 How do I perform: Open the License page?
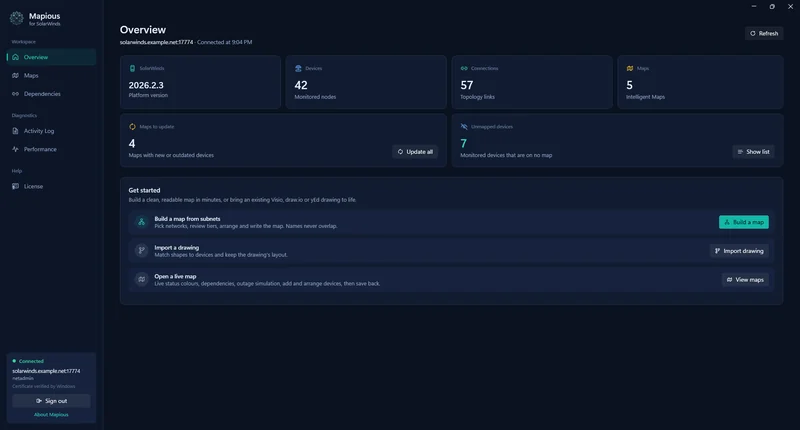51,187
